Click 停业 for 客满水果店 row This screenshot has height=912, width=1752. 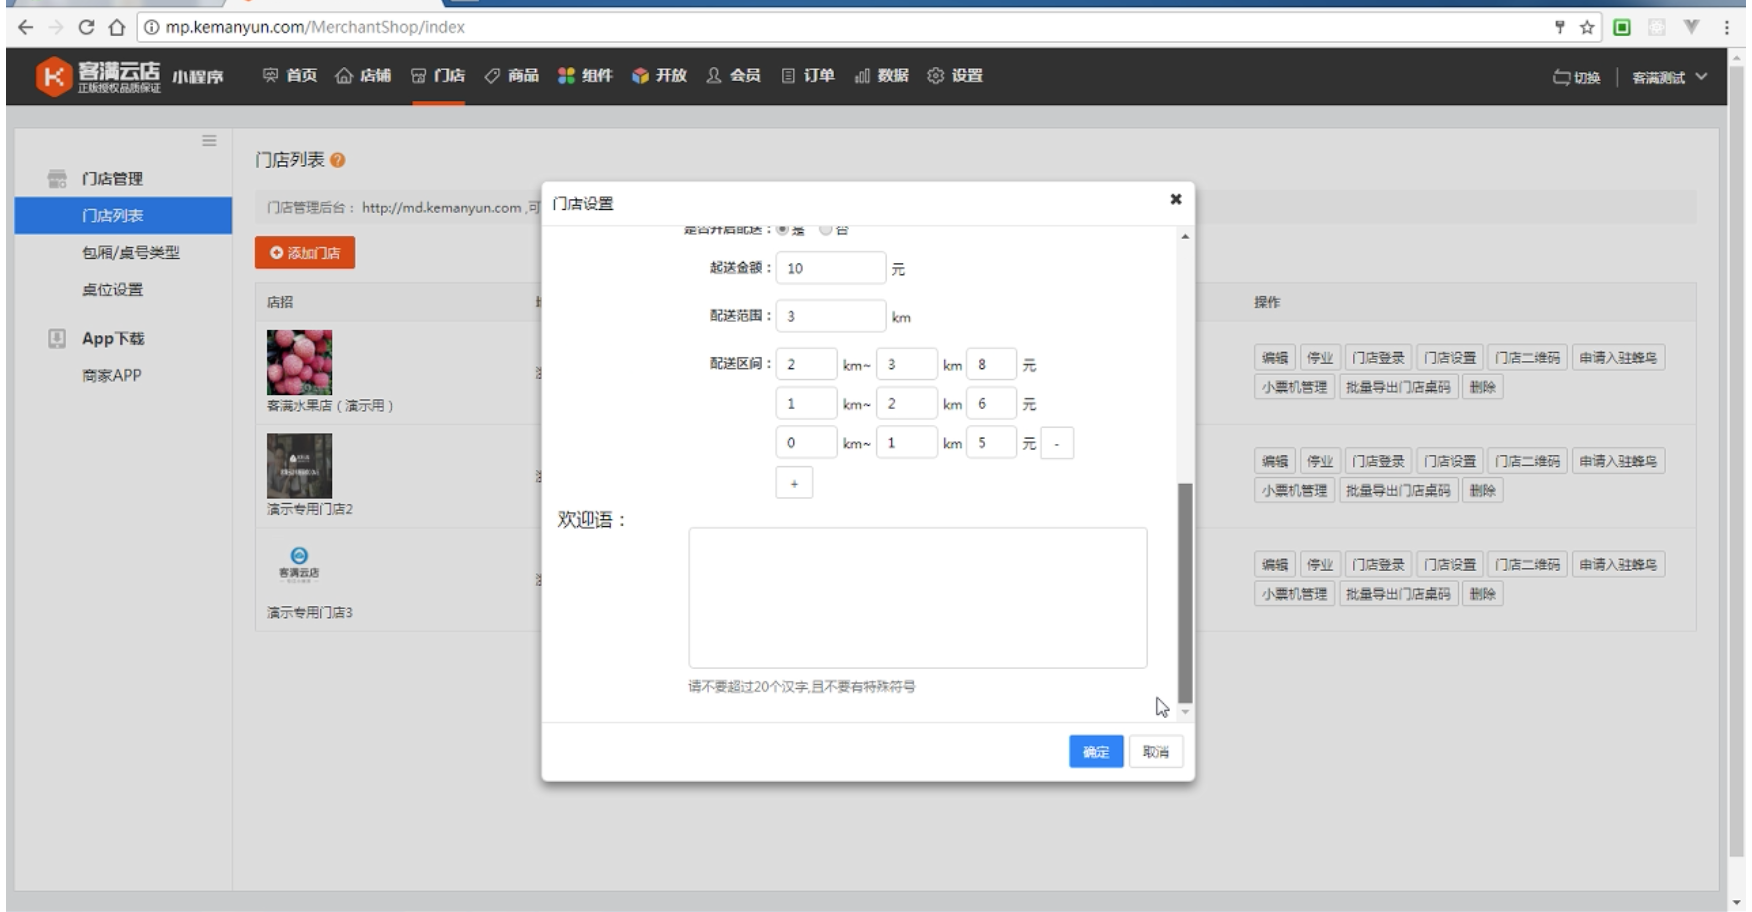click(1320, 358)
